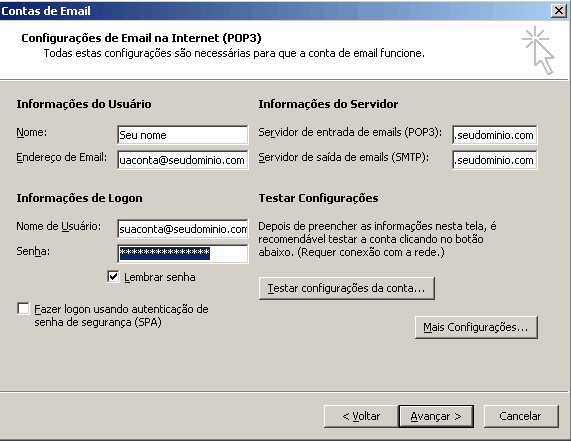571x441 pixels.
Task: Click the Nome de Usuário field
Action: tap(183, 229)
